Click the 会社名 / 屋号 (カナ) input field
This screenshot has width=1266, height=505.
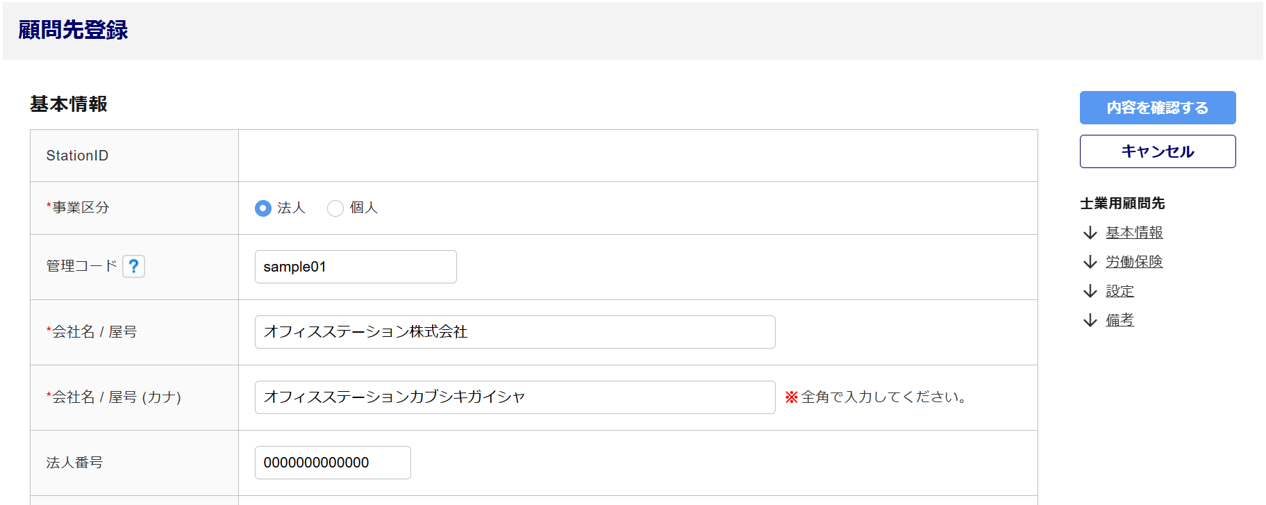pyautogui.click(x=514, y=397)
